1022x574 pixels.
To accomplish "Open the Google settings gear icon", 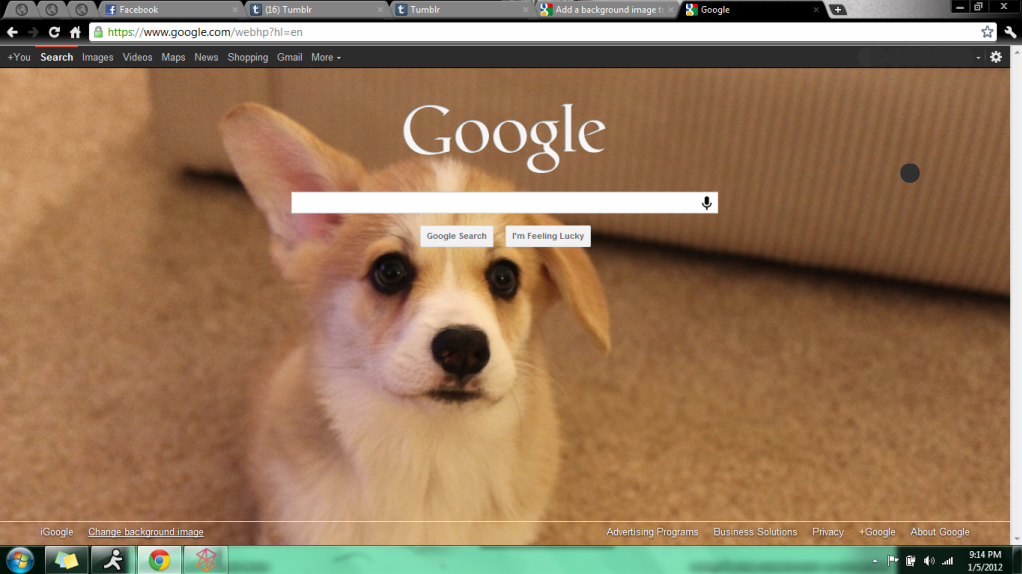I will pos(995,57).
